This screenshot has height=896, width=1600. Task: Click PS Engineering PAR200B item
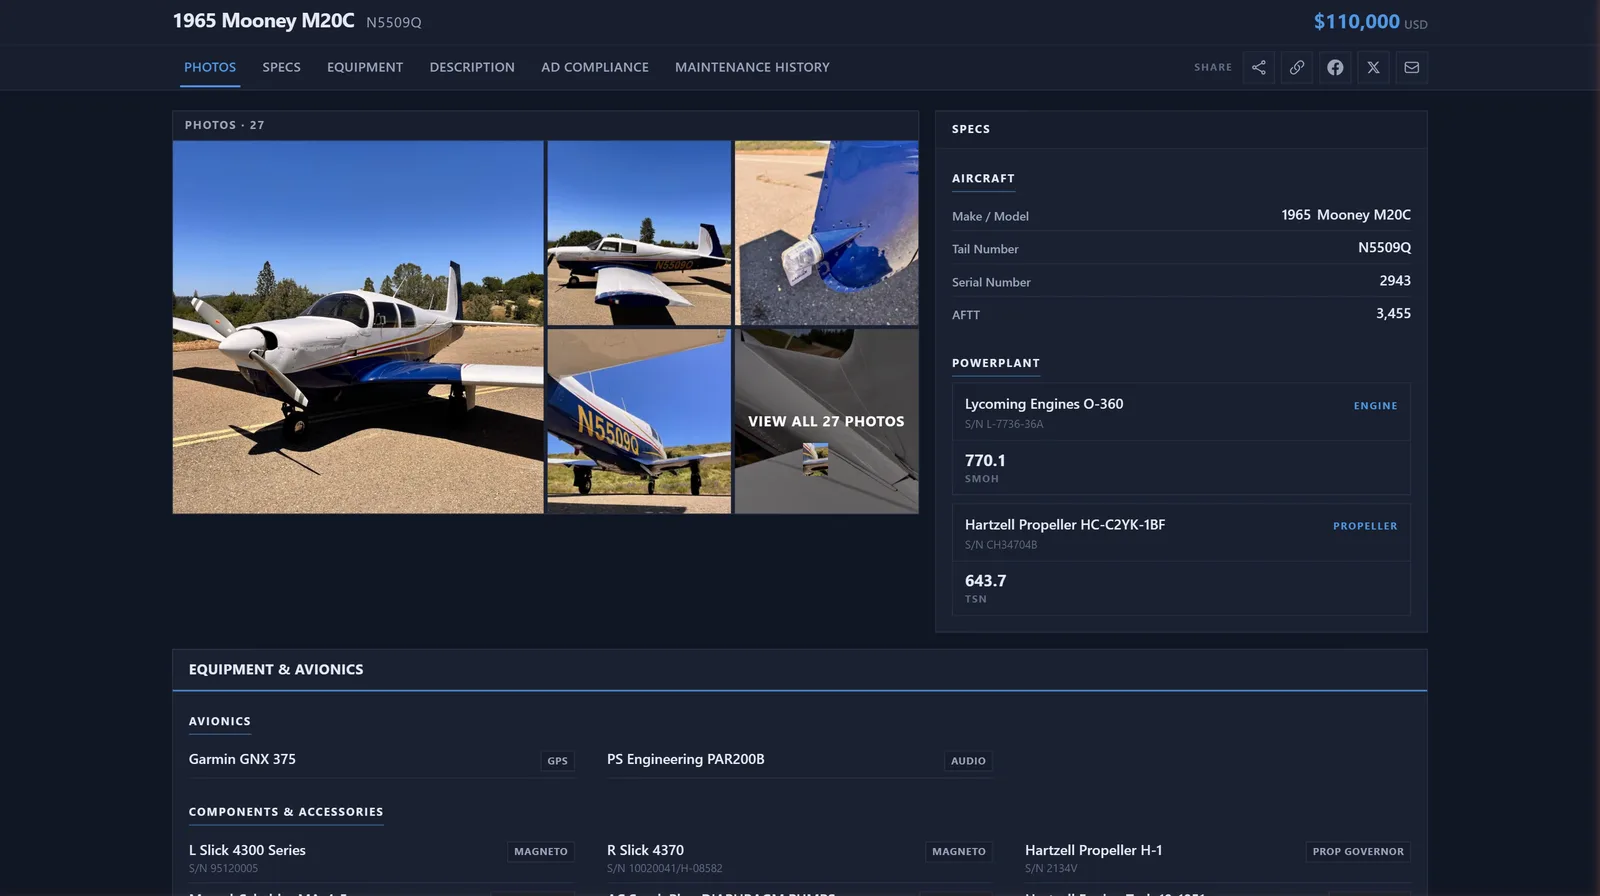[x=686, y=759]
